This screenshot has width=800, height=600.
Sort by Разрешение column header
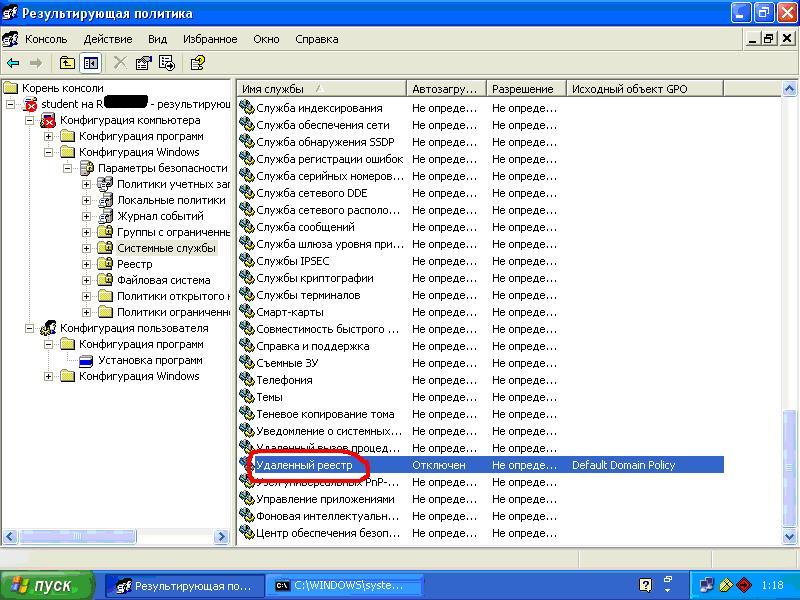(526, 89)
